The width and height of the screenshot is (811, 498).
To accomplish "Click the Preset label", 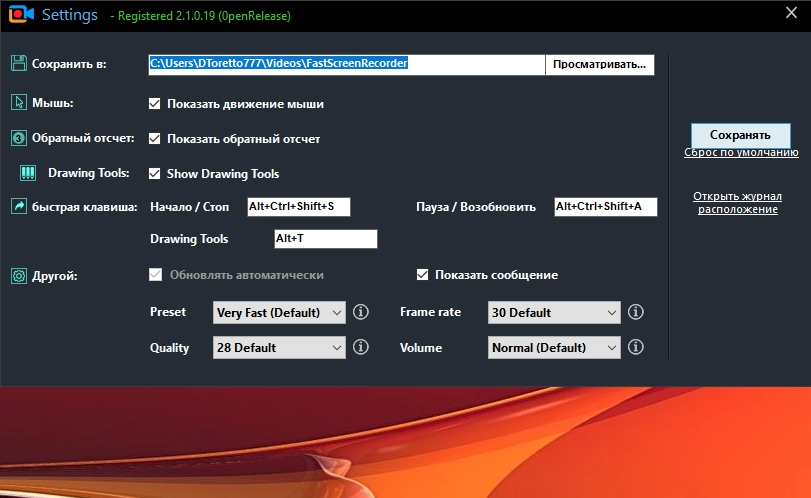I will click(168, 312).
